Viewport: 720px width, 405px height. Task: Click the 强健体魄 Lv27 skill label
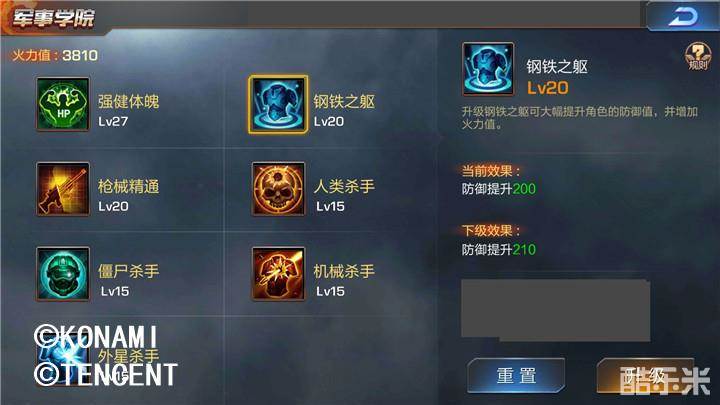[129, 111]
